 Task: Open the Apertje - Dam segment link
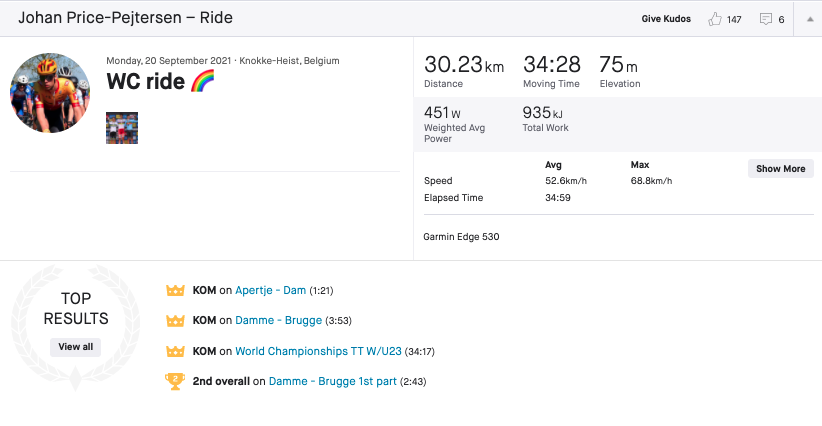click(x=270, y=290)
